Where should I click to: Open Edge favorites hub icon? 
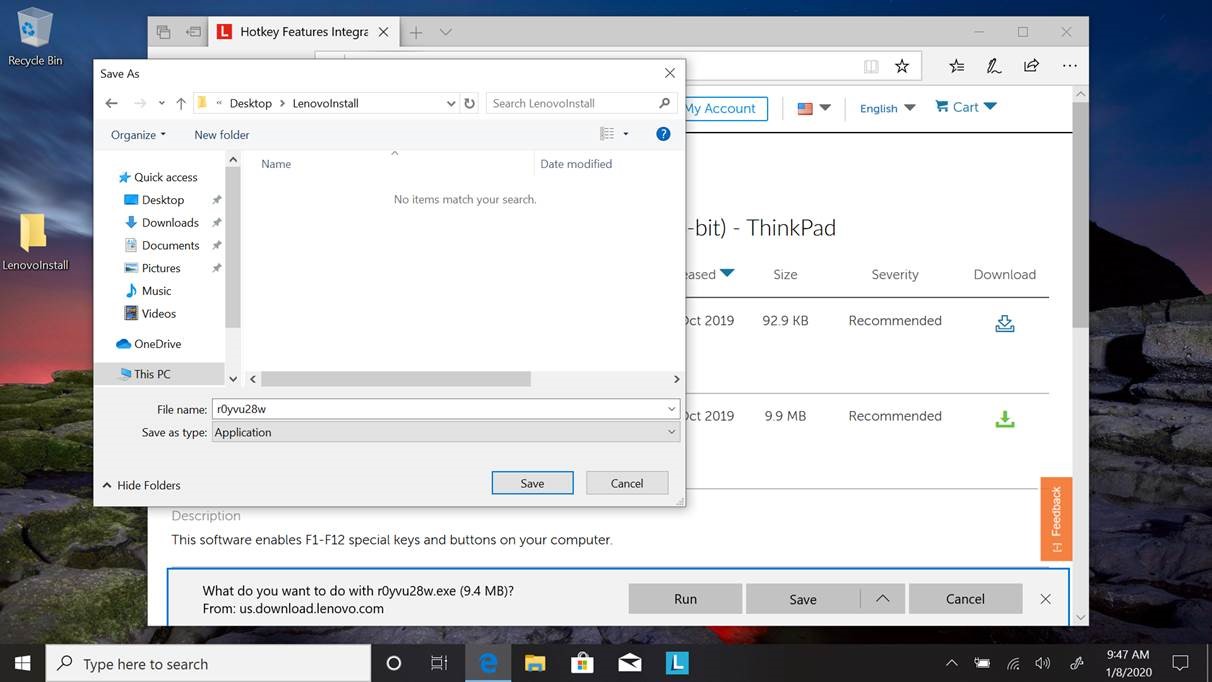pyautogui.click(x=957, y=66)
